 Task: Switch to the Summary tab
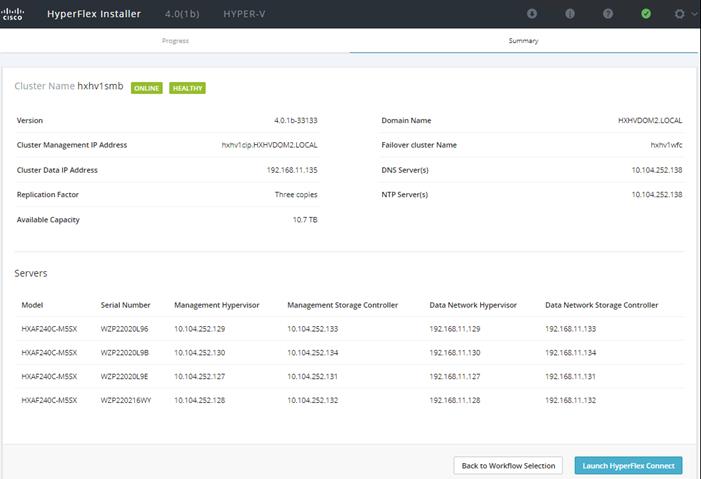click(523, 41)
